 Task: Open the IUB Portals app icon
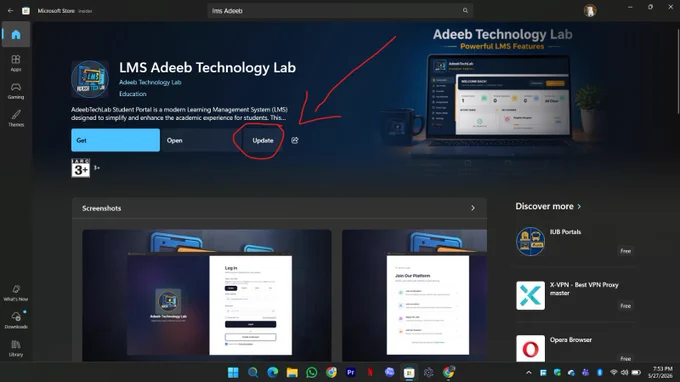(530, 242)
